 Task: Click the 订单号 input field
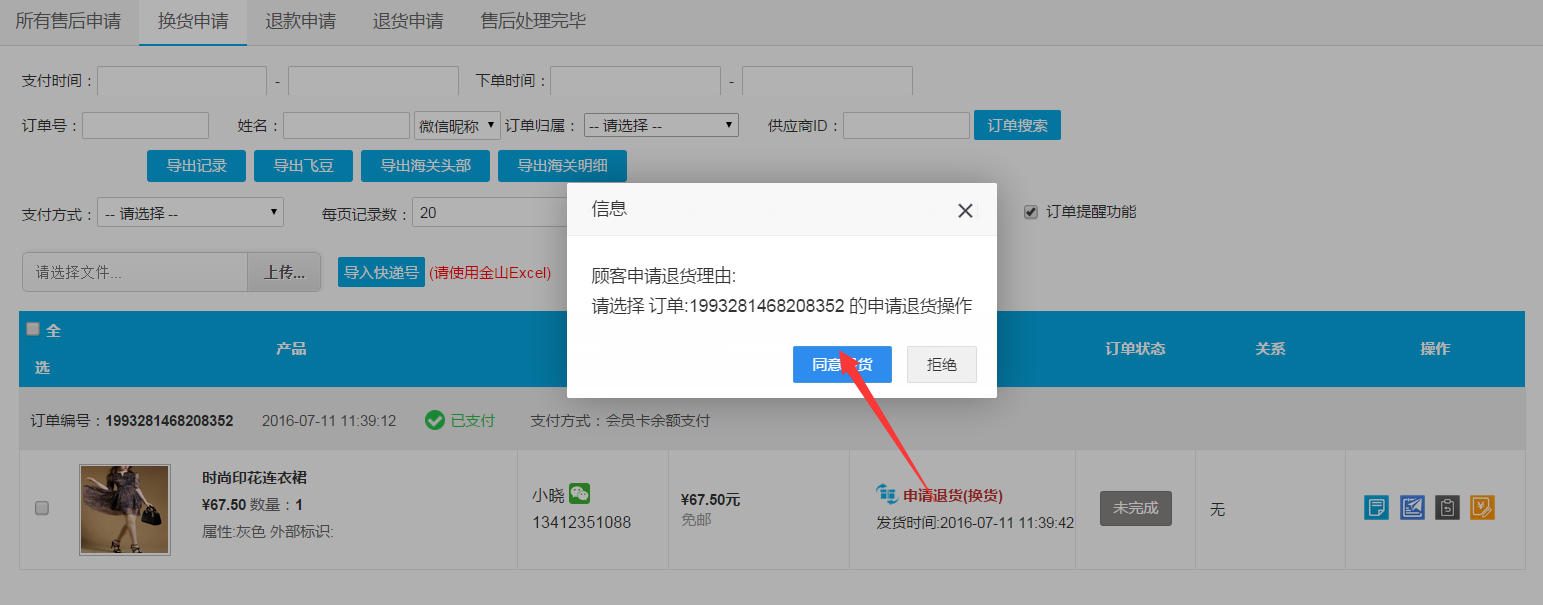click(145, 126)
